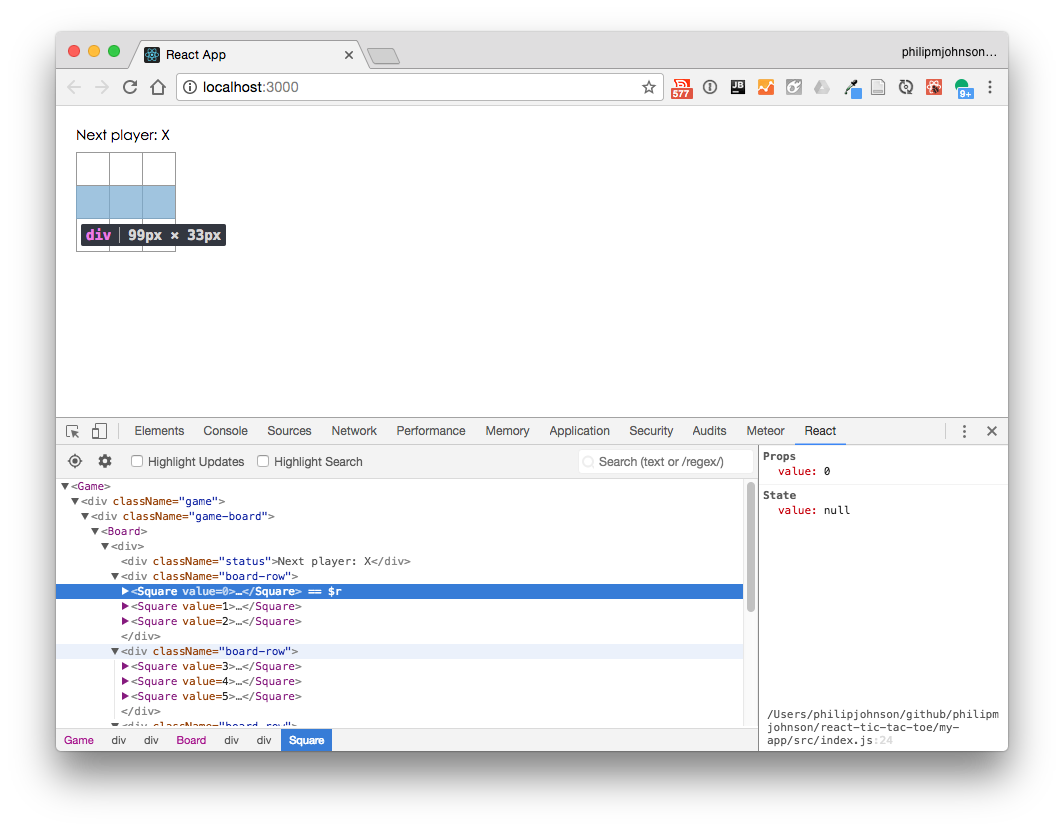Collapse the game-board div node

pyautogui.click(x=85, y=516)
